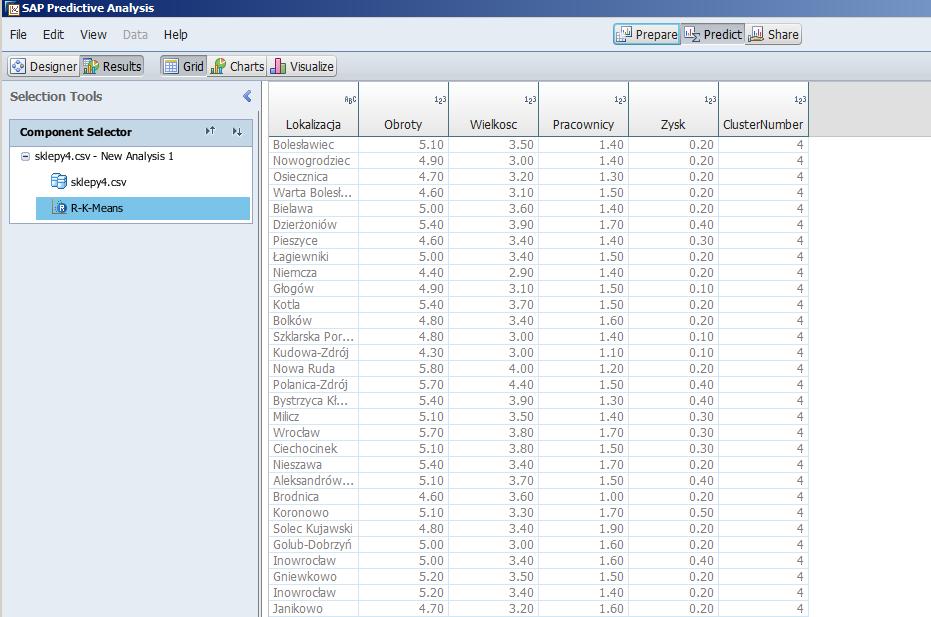
Task: Open the Charts view
Action: (237, 67)
